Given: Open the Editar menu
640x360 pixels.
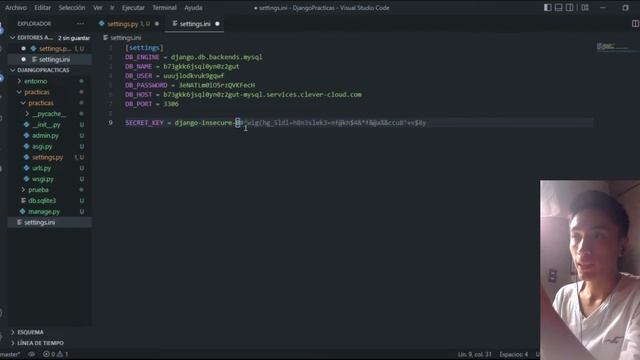Looking at the screenshot, I should click(42, 8).
